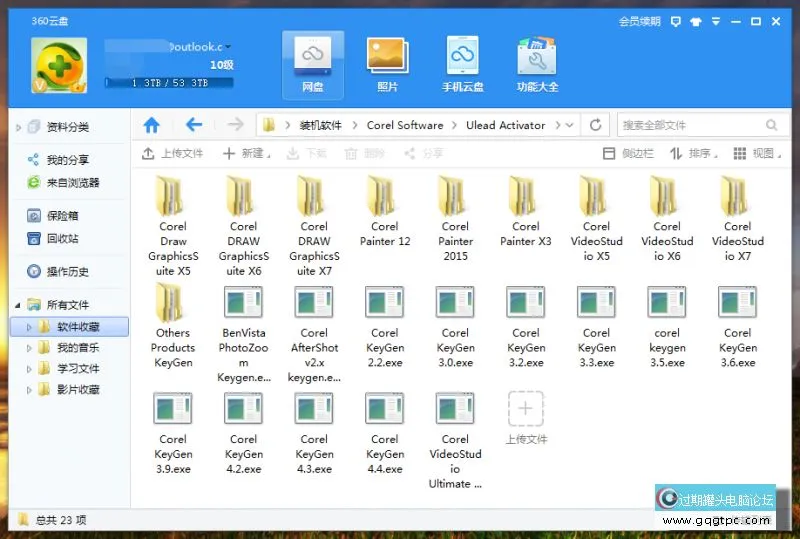Select corel keygen 3.5.exe file

point(667,327)
